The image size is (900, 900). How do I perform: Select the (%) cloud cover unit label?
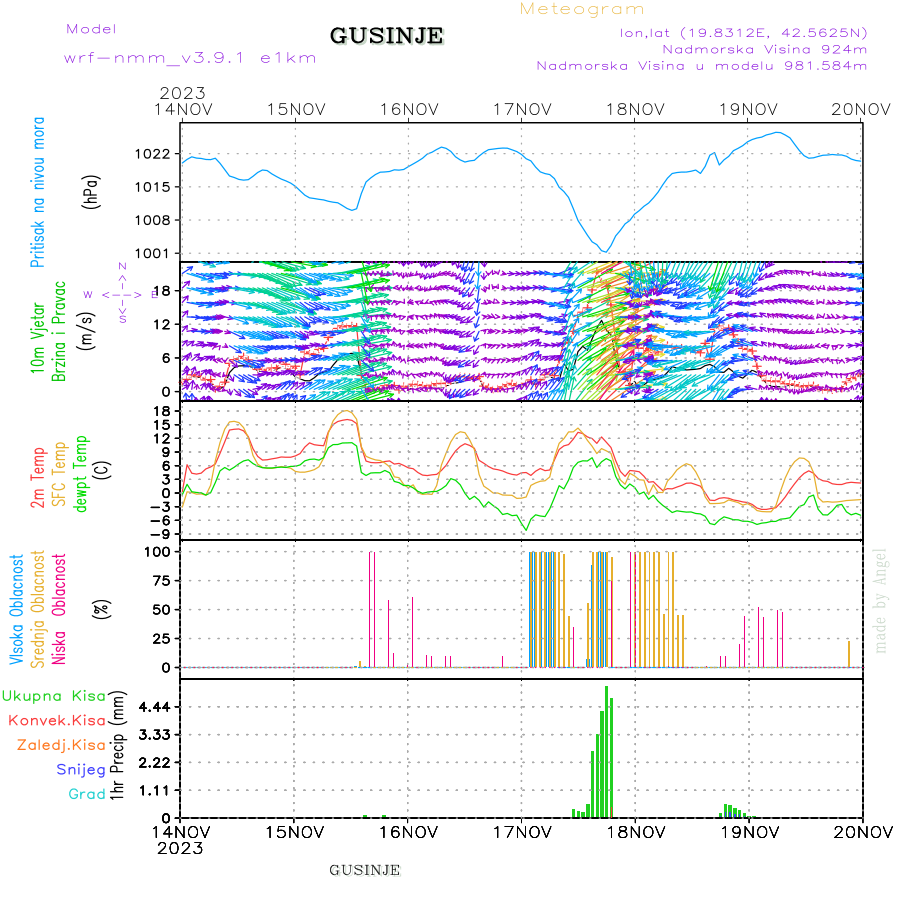tap(102, 608)
